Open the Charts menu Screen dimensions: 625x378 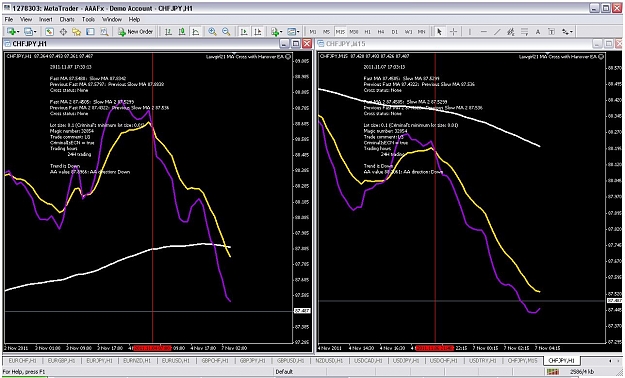67,19
